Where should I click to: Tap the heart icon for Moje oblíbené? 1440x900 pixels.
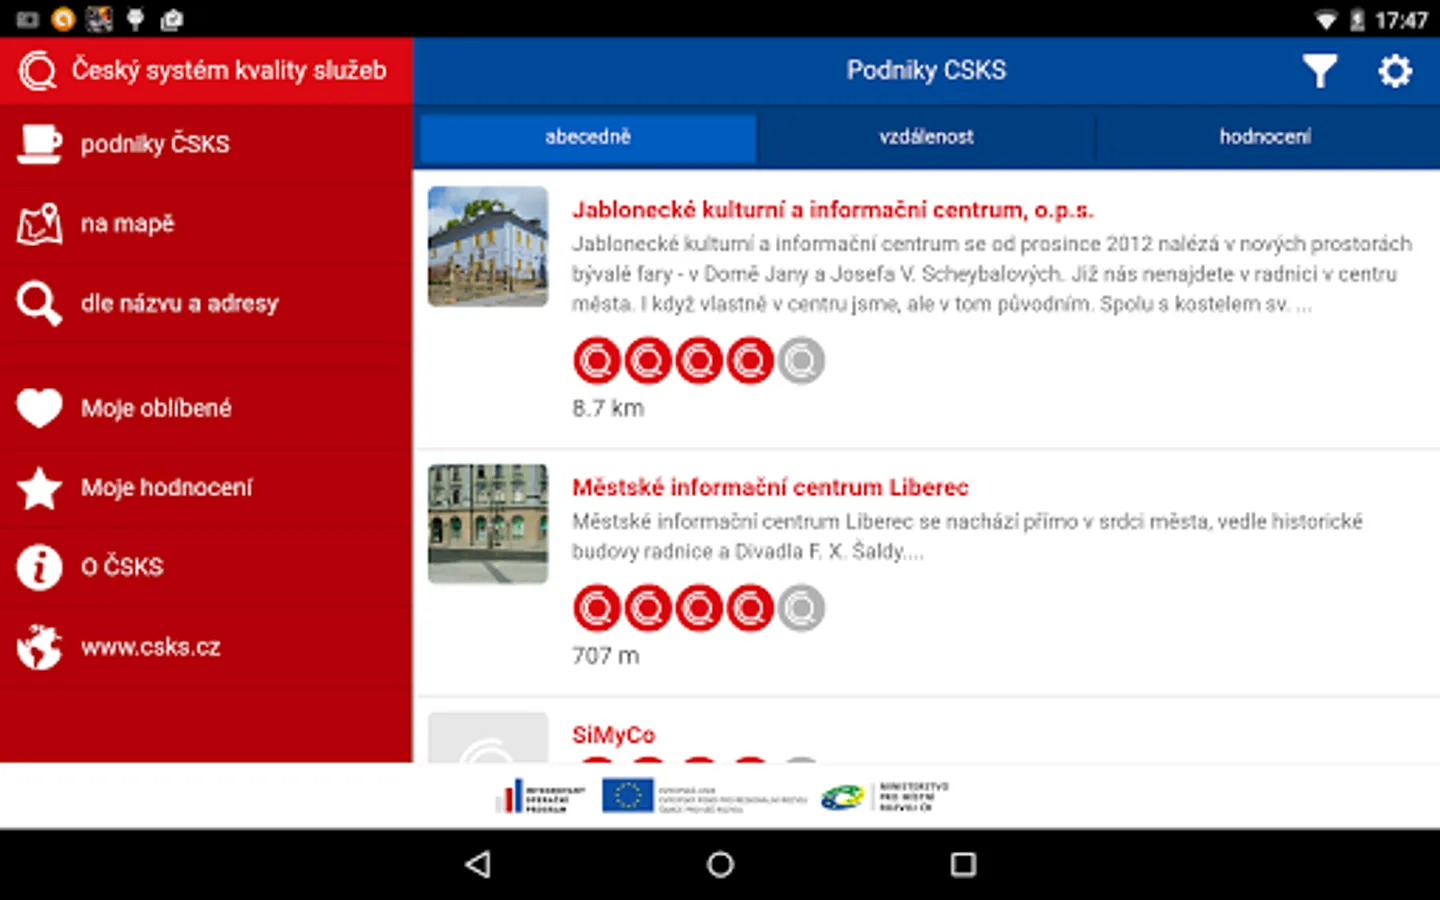click(39, 408)
